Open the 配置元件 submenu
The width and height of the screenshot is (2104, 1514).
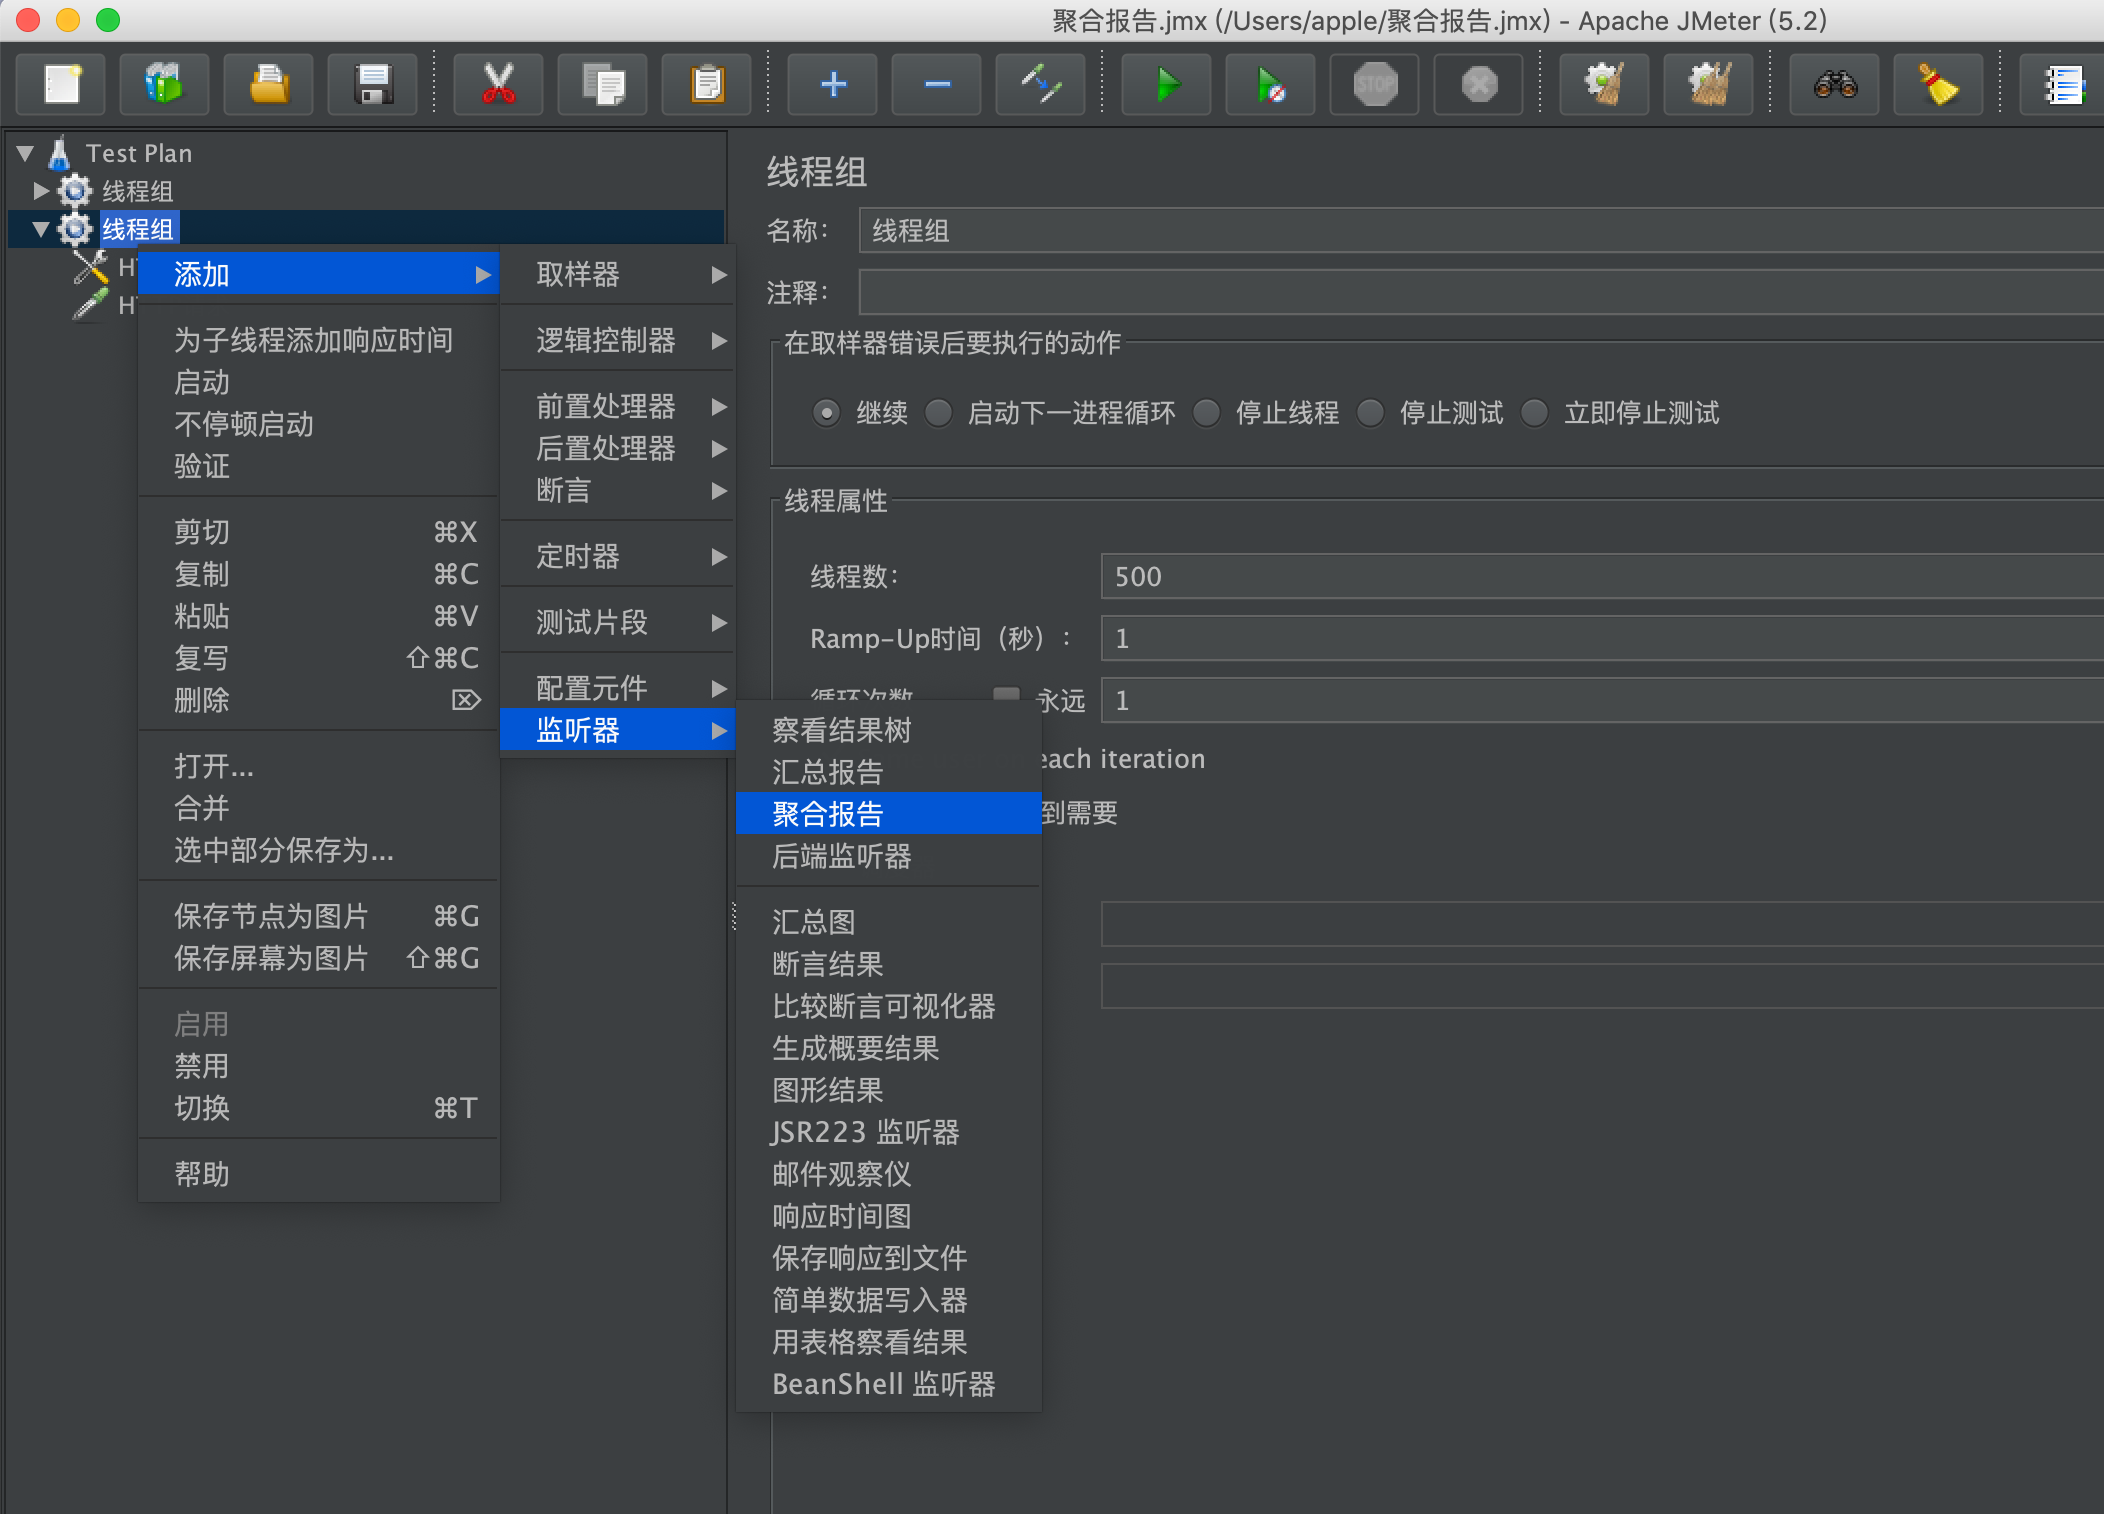pyautogui.click(x=618, y=688)
